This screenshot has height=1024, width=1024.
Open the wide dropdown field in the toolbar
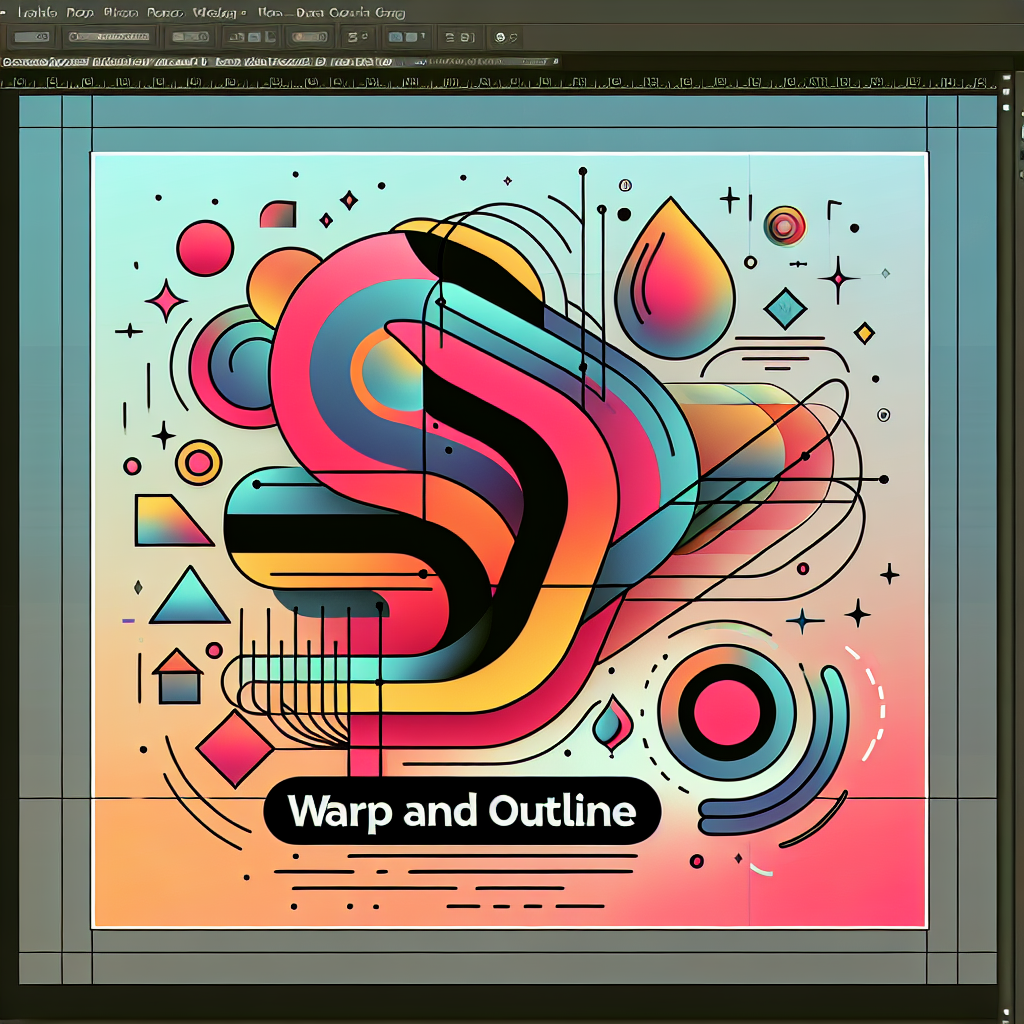coord(109,38)
